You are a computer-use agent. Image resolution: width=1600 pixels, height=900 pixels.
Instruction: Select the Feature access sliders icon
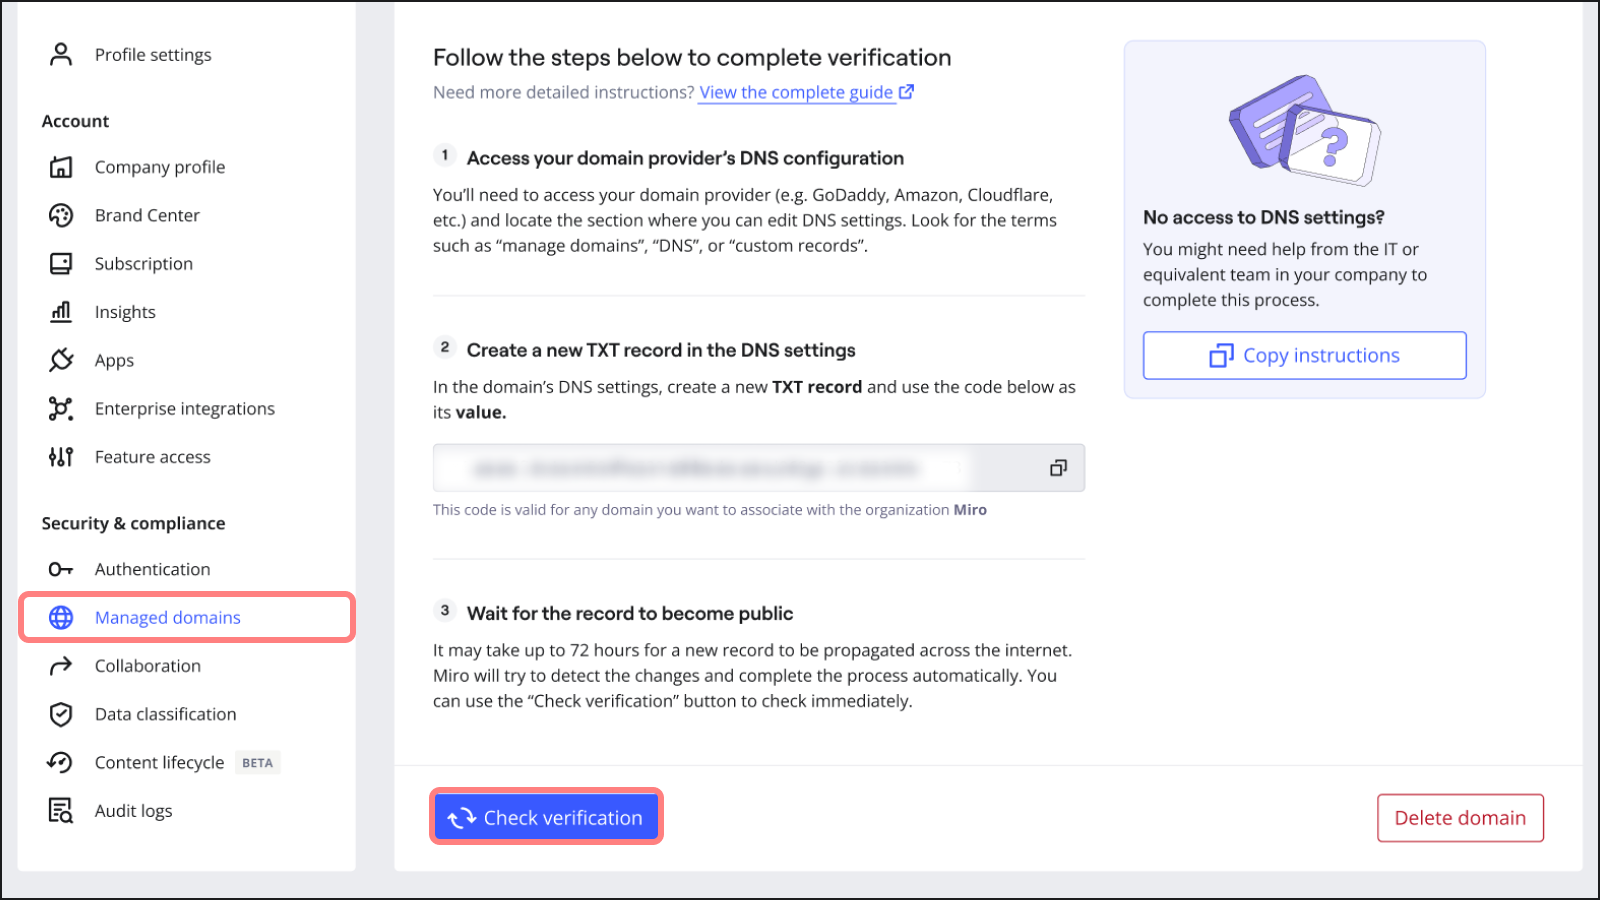[61, 457]
